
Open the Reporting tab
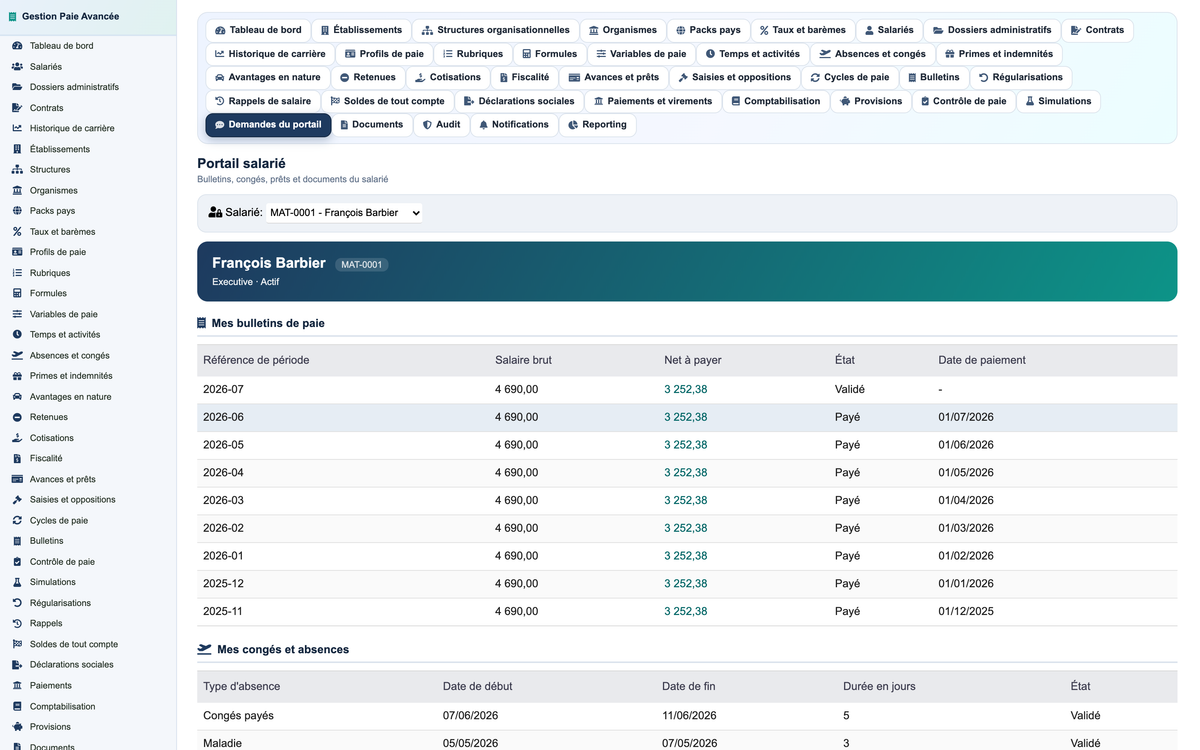597,125
